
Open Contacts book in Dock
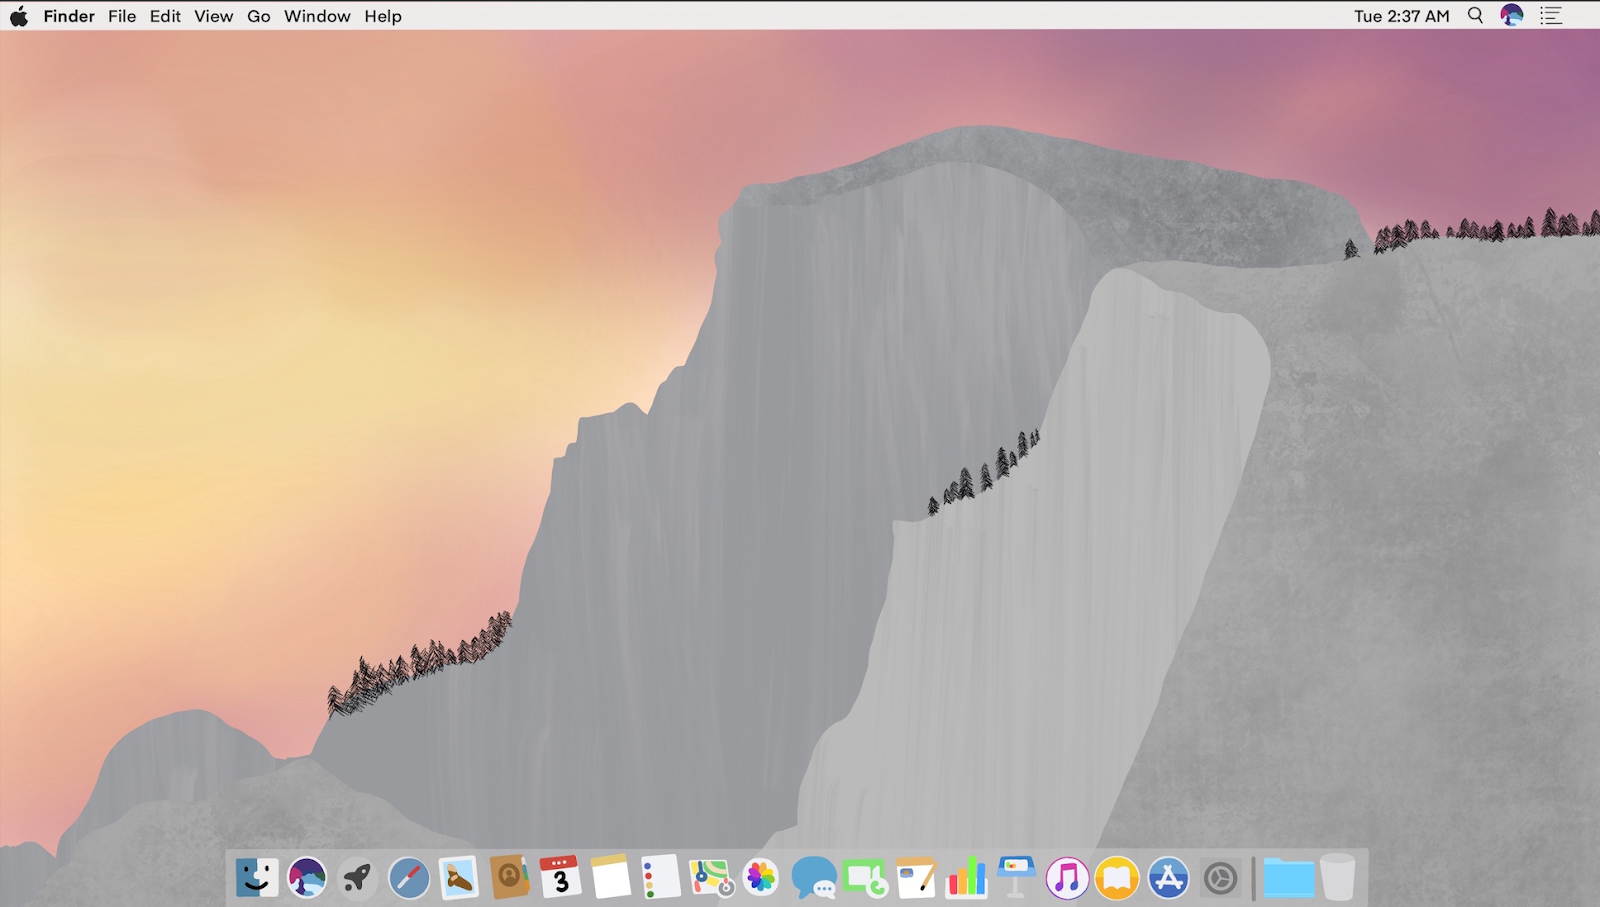pyautogui.click(x=510, y=878)
